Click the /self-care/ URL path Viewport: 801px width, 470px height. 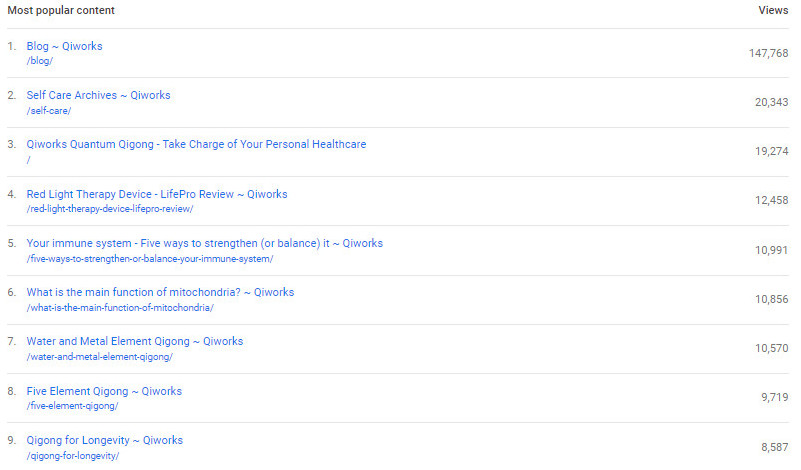pos(49,110)
